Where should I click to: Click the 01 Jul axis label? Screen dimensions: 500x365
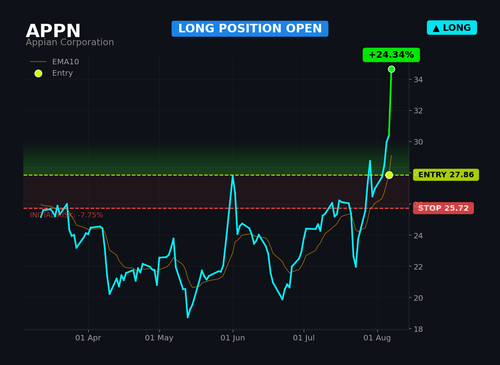(304, 338)
